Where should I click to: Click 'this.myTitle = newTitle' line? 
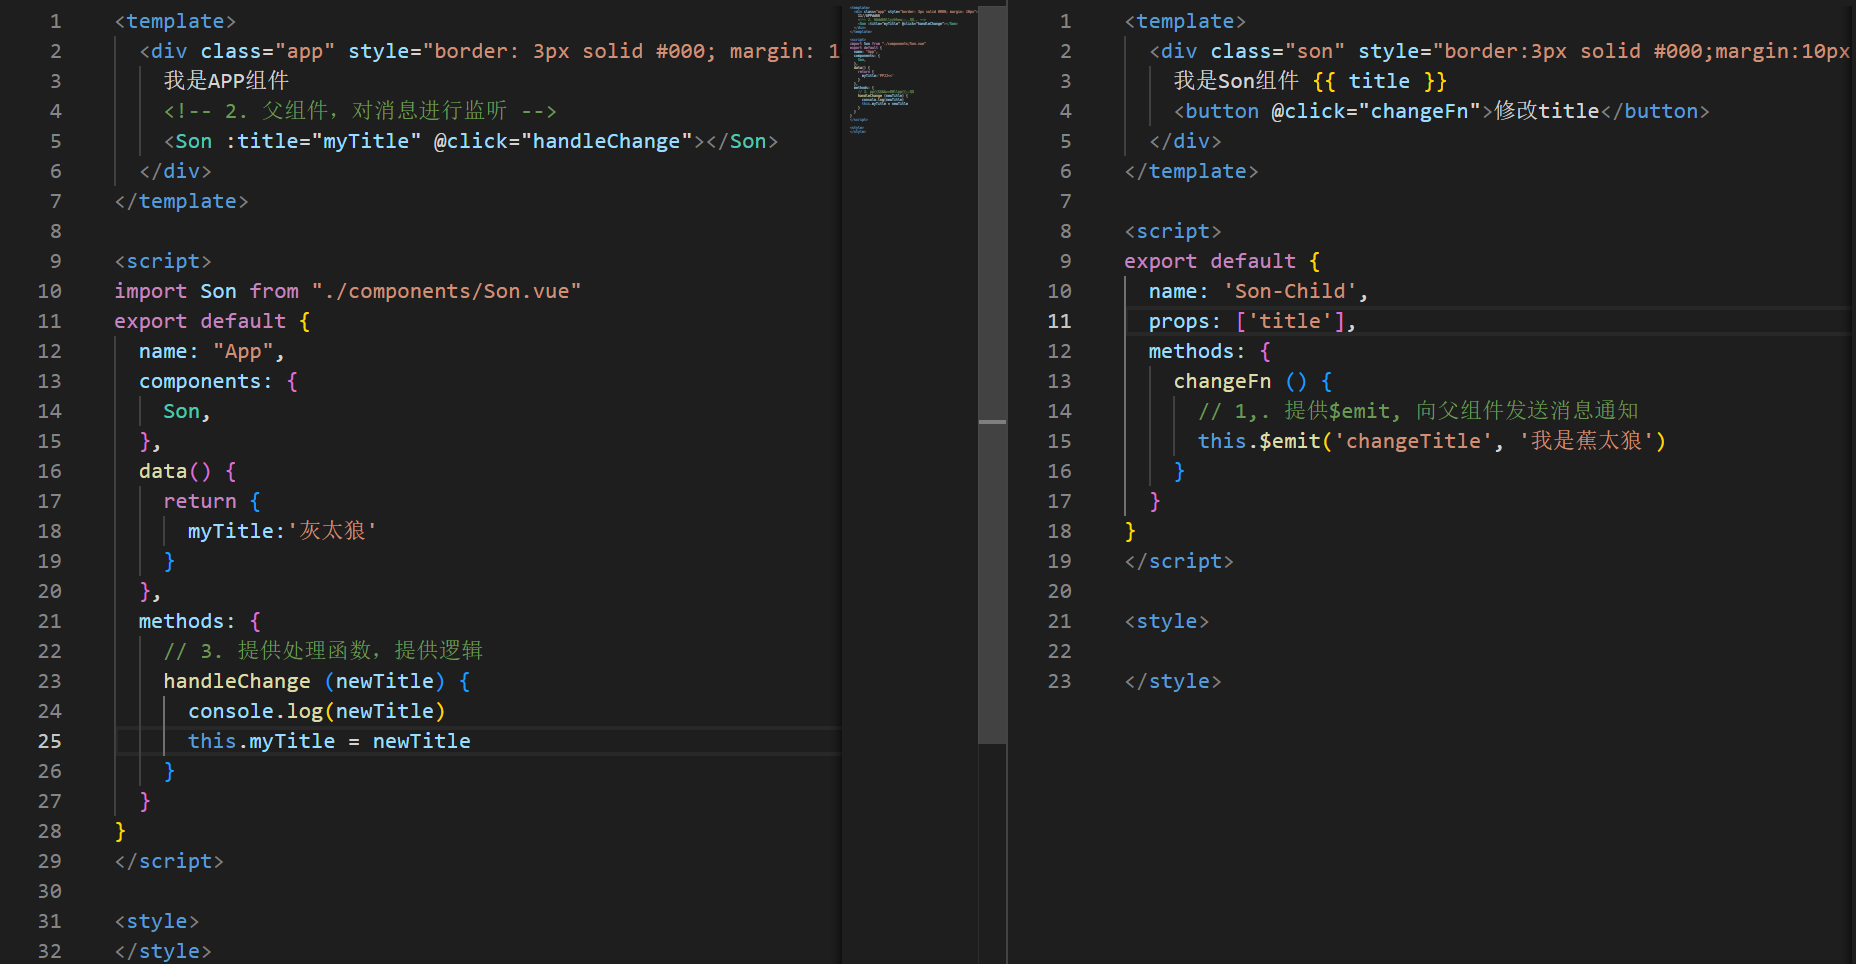pos(329,741)
